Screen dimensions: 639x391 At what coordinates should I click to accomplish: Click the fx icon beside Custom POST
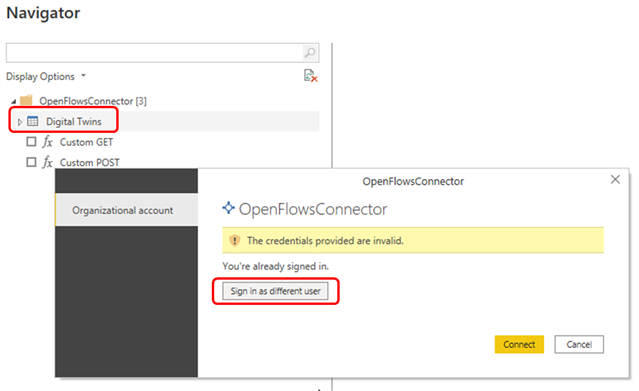(x=48, y=162)
